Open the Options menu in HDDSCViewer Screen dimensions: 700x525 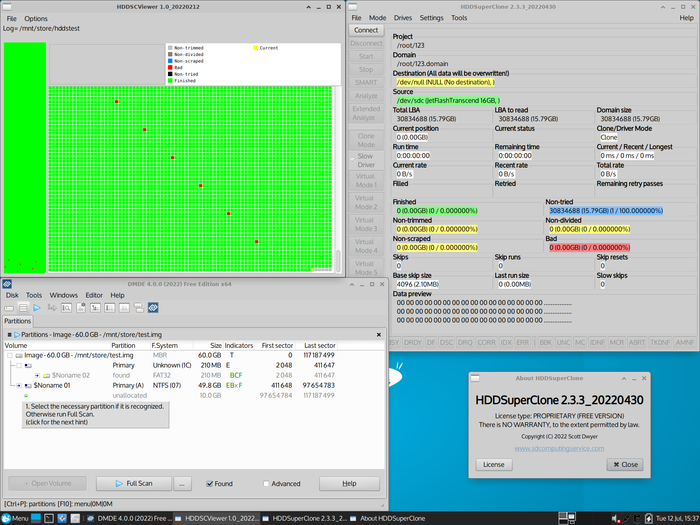pyautogui.click(x=36, y=19)
